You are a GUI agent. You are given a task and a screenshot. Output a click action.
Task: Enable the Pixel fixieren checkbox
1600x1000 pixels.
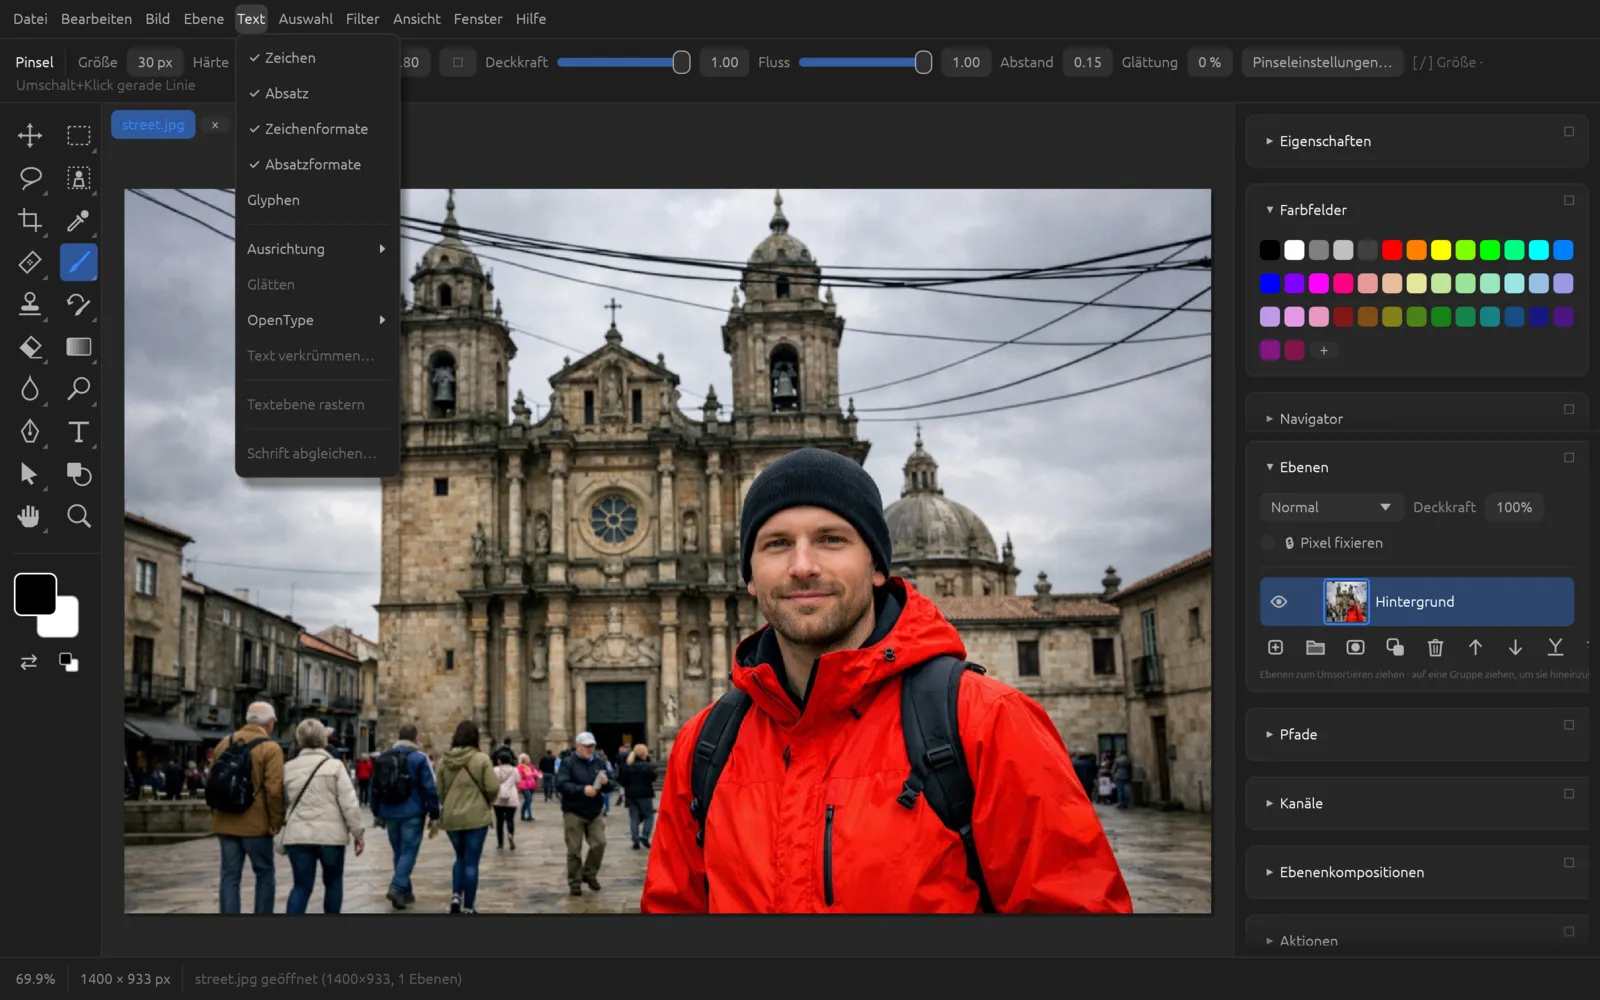point(1269,543)
